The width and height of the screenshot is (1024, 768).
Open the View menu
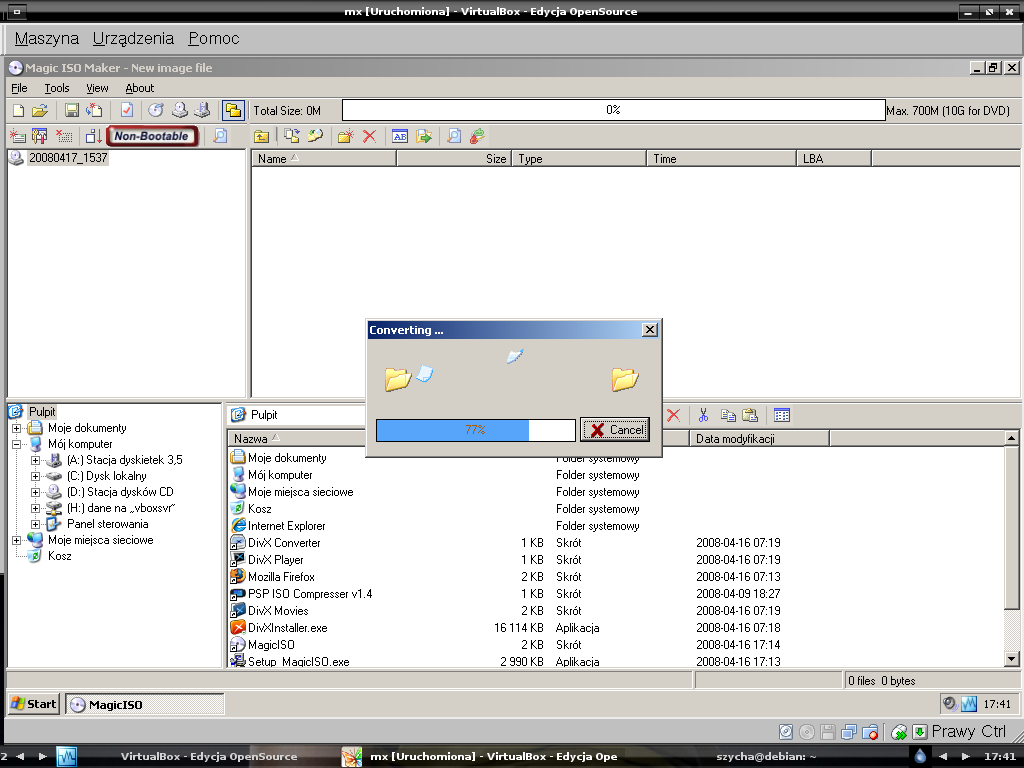coord(97,88)
